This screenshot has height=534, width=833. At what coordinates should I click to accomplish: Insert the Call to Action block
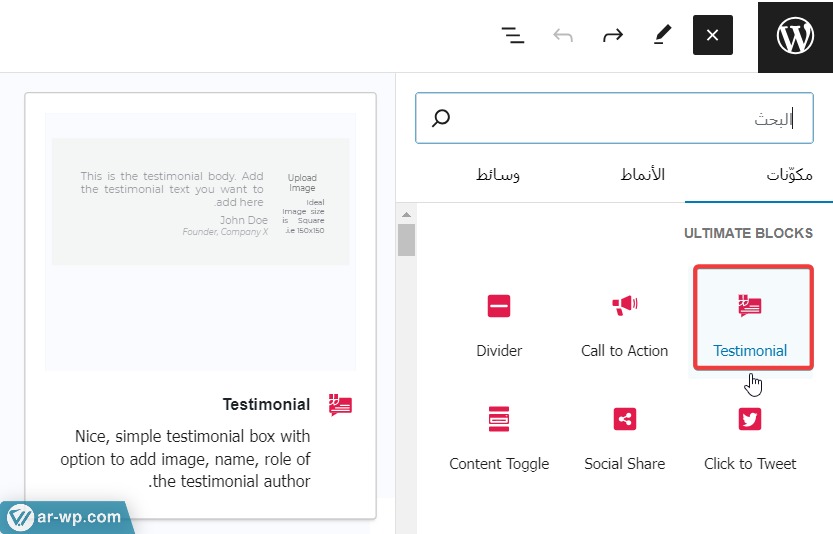(x=624, y=318)
